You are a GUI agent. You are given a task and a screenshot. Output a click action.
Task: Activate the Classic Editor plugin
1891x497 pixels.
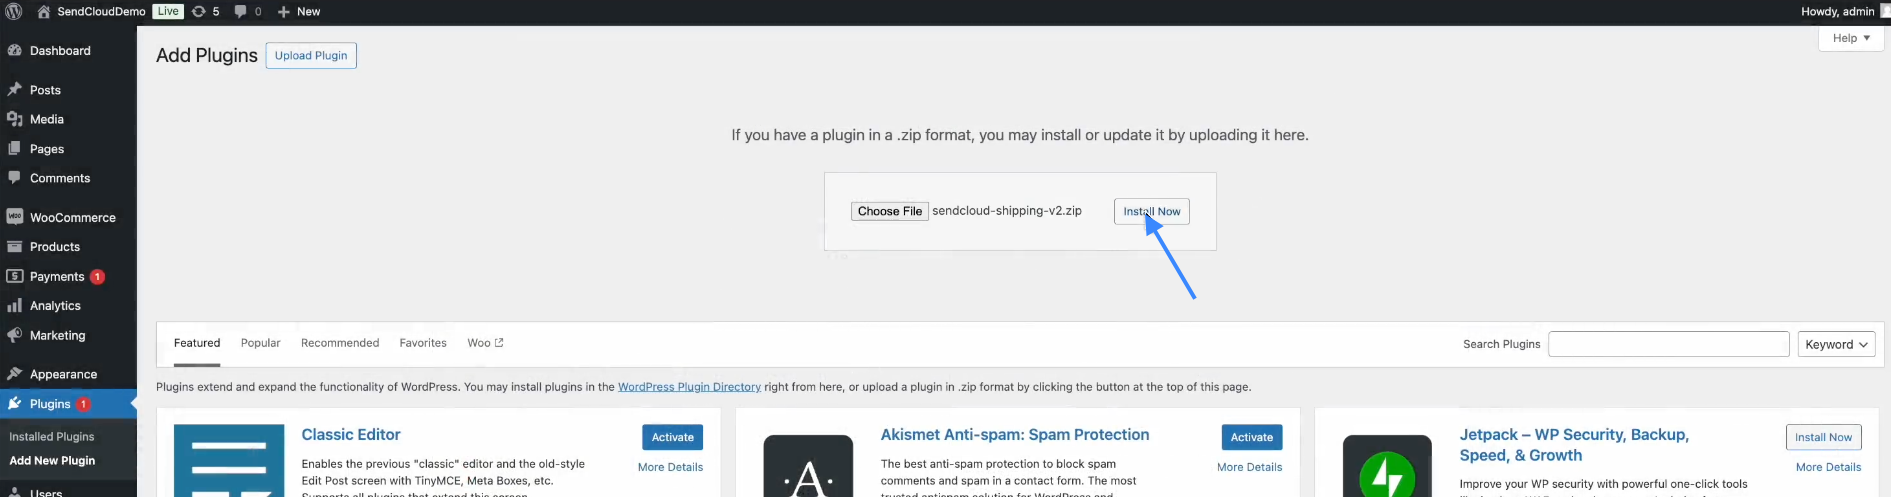coord(673,437)
